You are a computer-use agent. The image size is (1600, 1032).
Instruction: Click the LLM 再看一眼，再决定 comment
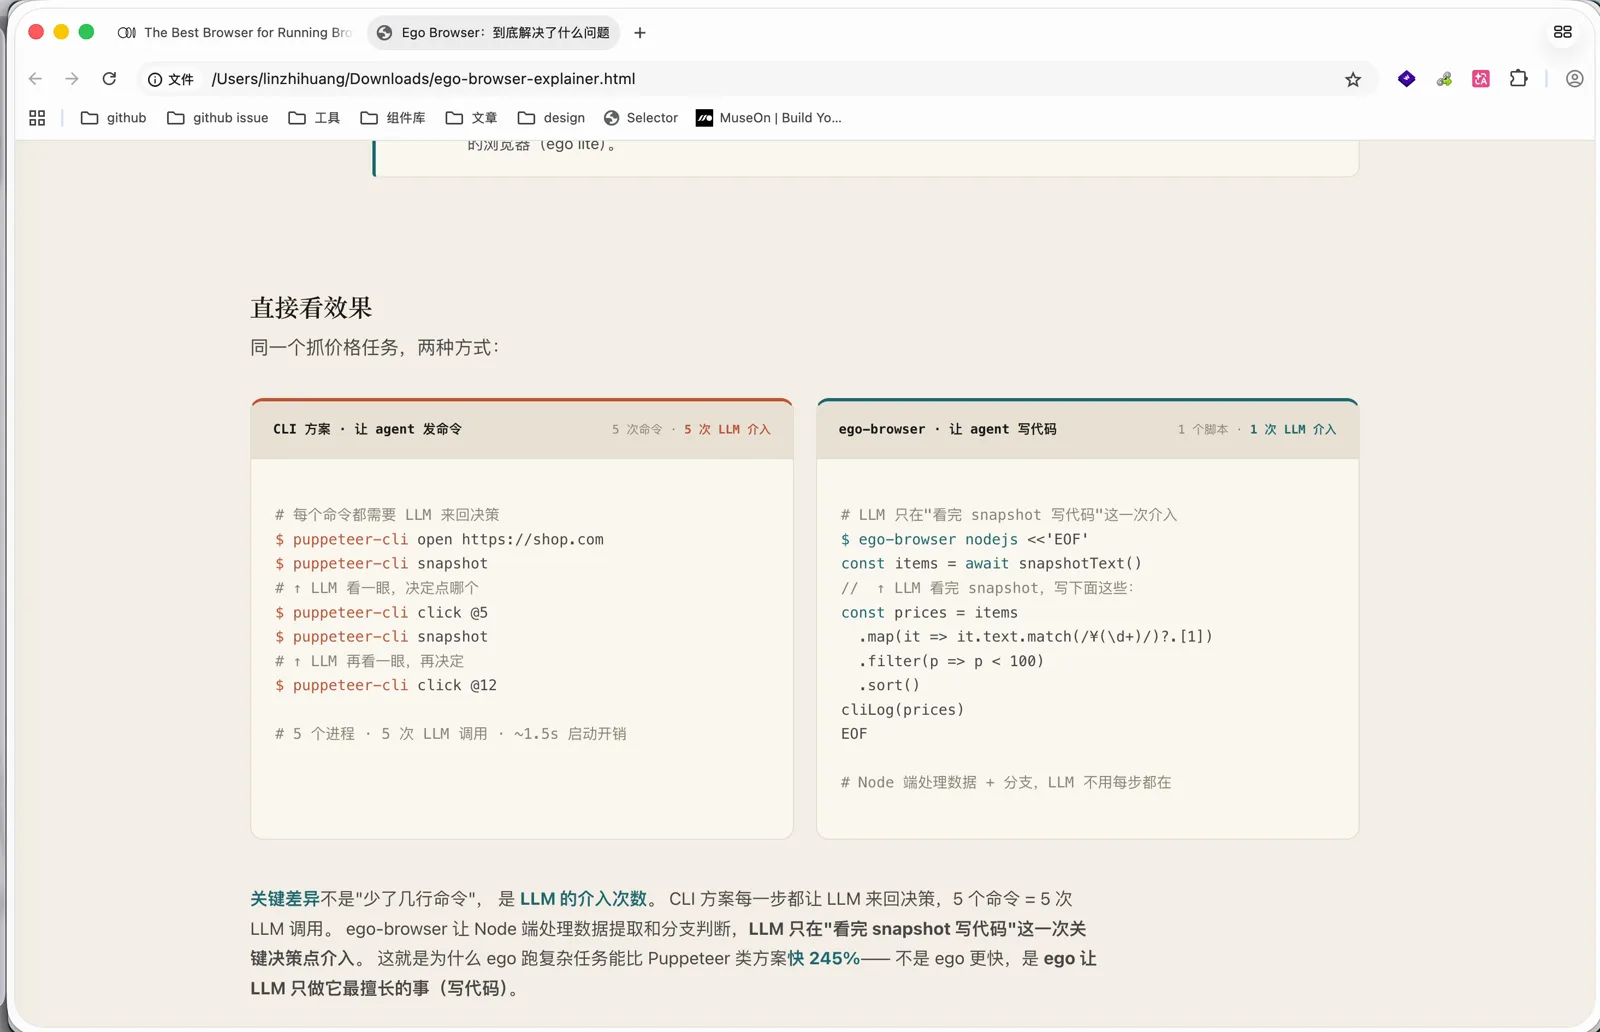(369, 661)
